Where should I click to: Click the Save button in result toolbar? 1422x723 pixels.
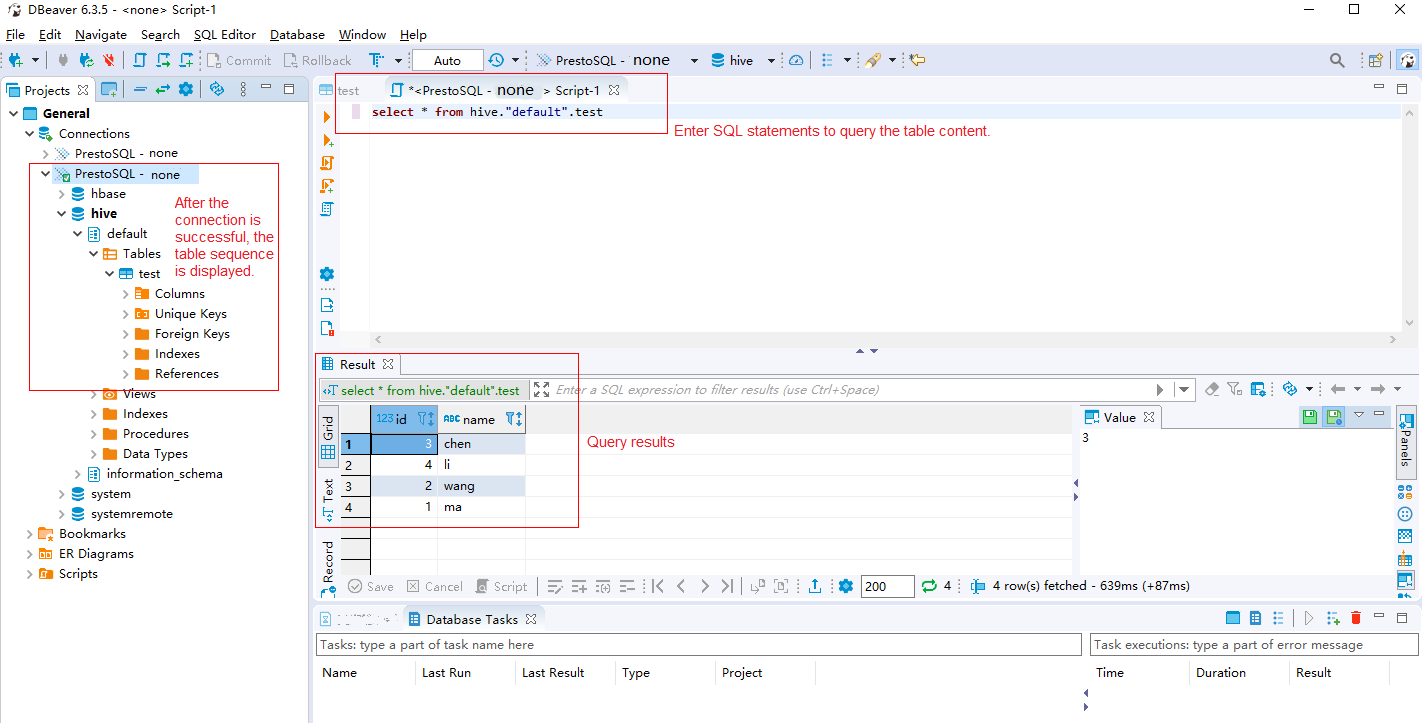click(x=370, y=586)
